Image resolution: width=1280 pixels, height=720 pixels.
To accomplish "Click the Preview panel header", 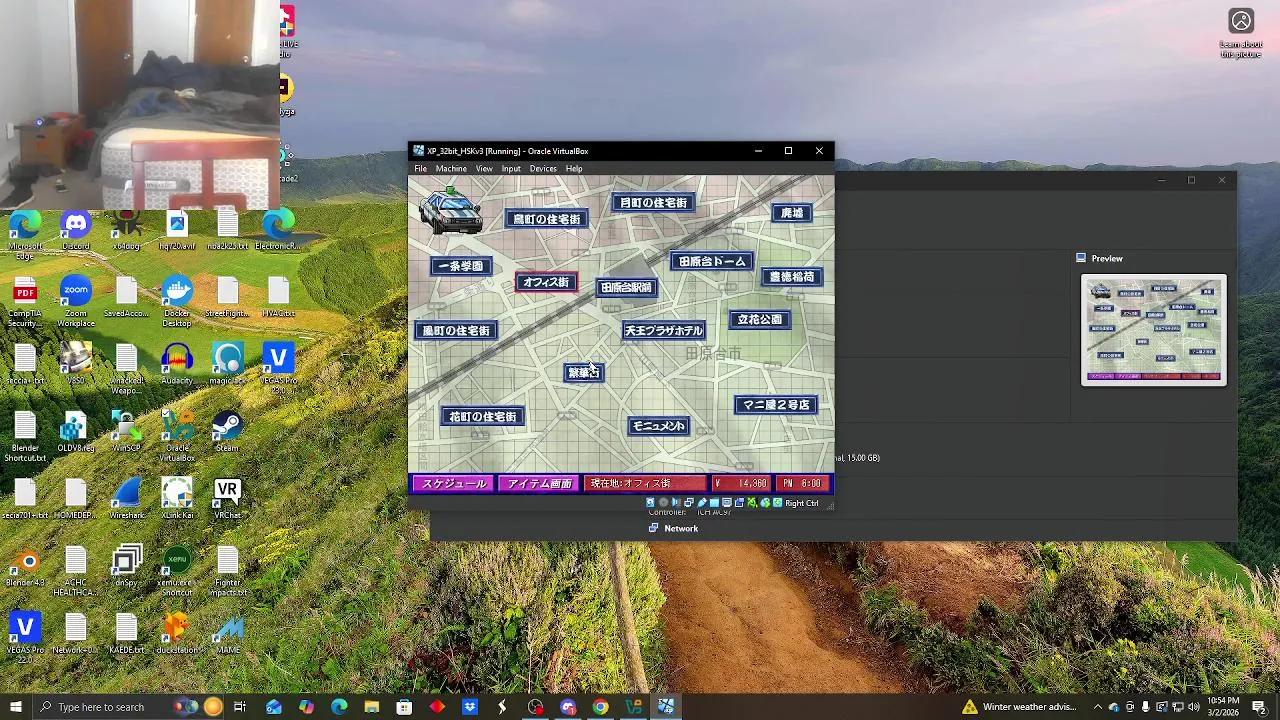I will 1107,258.
